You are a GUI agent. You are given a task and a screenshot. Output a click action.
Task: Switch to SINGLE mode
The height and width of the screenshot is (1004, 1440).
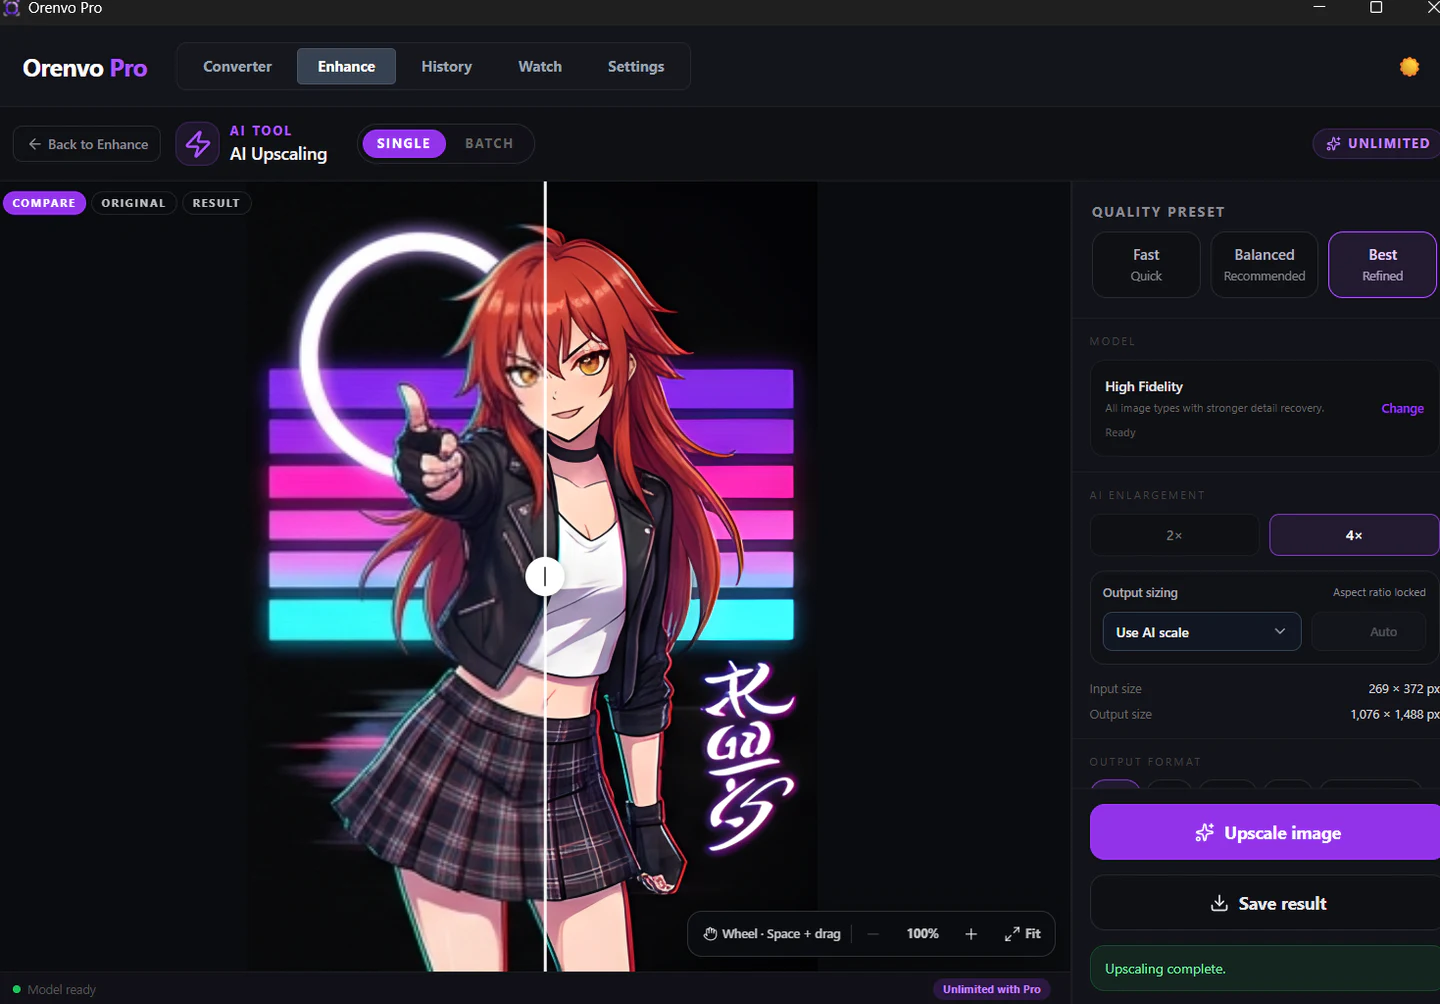[404, 143]
